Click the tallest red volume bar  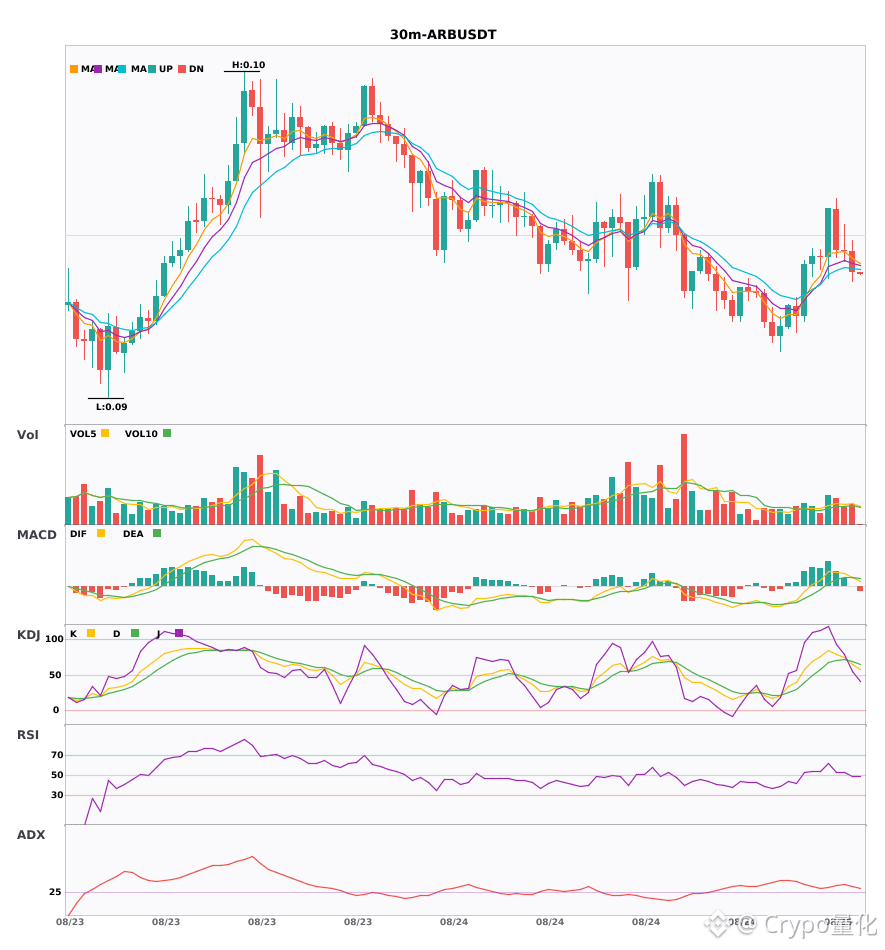coord(684,479)
